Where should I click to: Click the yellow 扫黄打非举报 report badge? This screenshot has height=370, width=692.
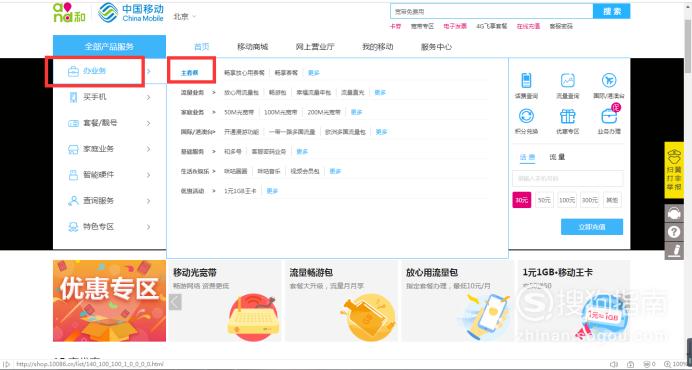(x=674, y=170)
